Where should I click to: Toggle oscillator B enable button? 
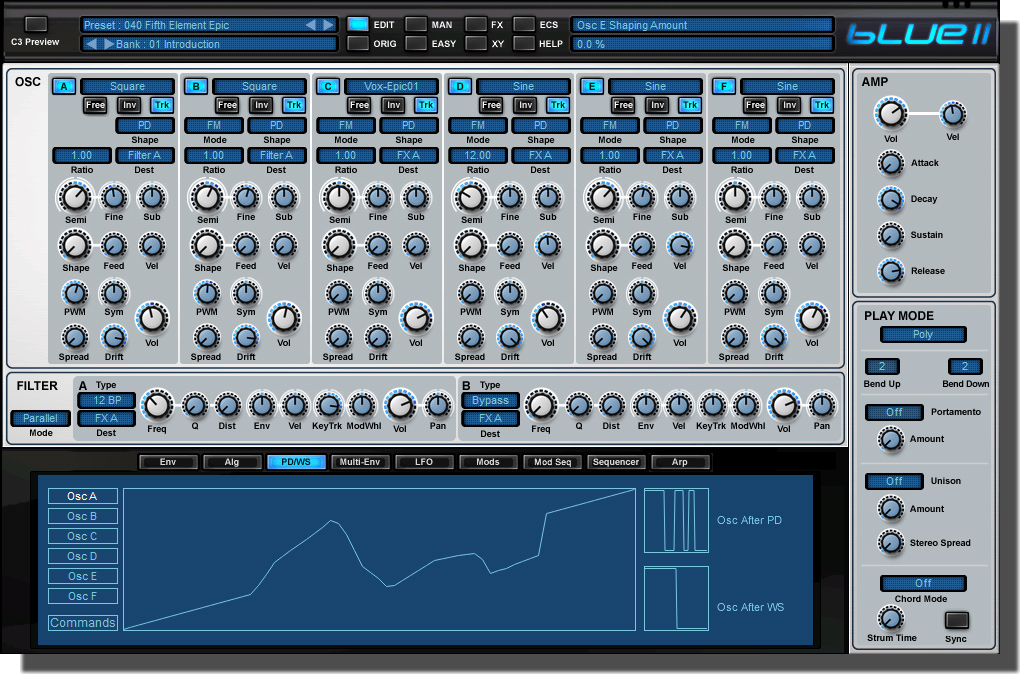196,86
